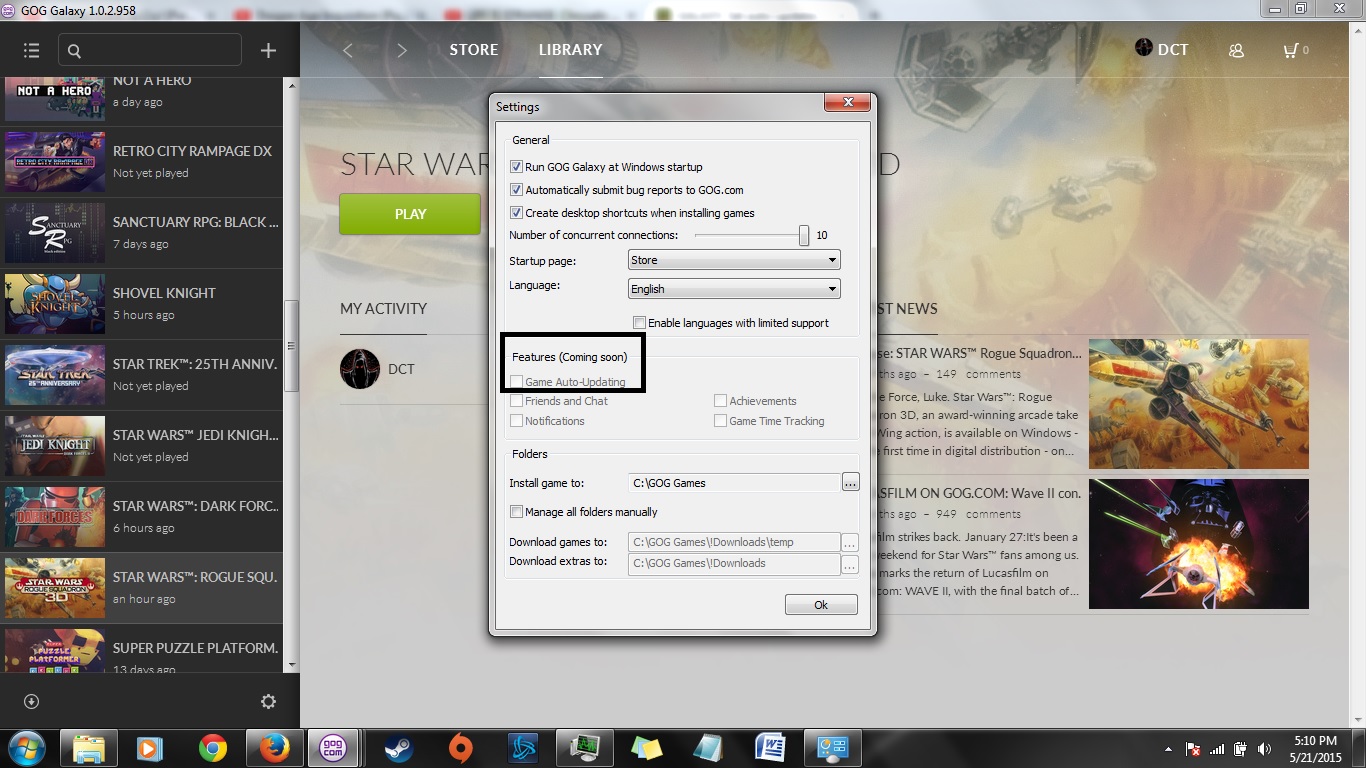Open Origin from the taskbar

coord(460,748)
